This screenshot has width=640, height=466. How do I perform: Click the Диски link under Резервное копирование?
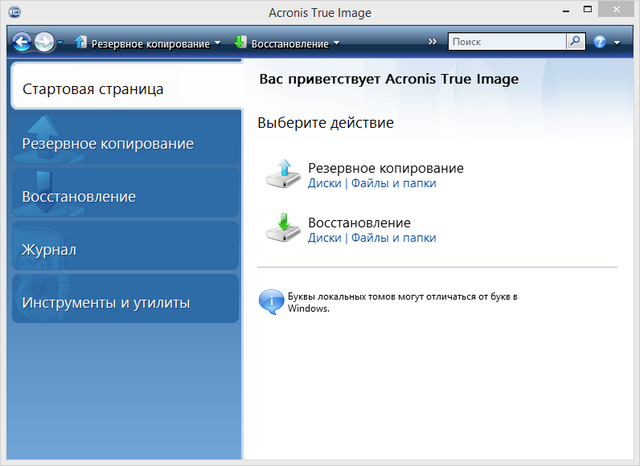coord(324,183)
